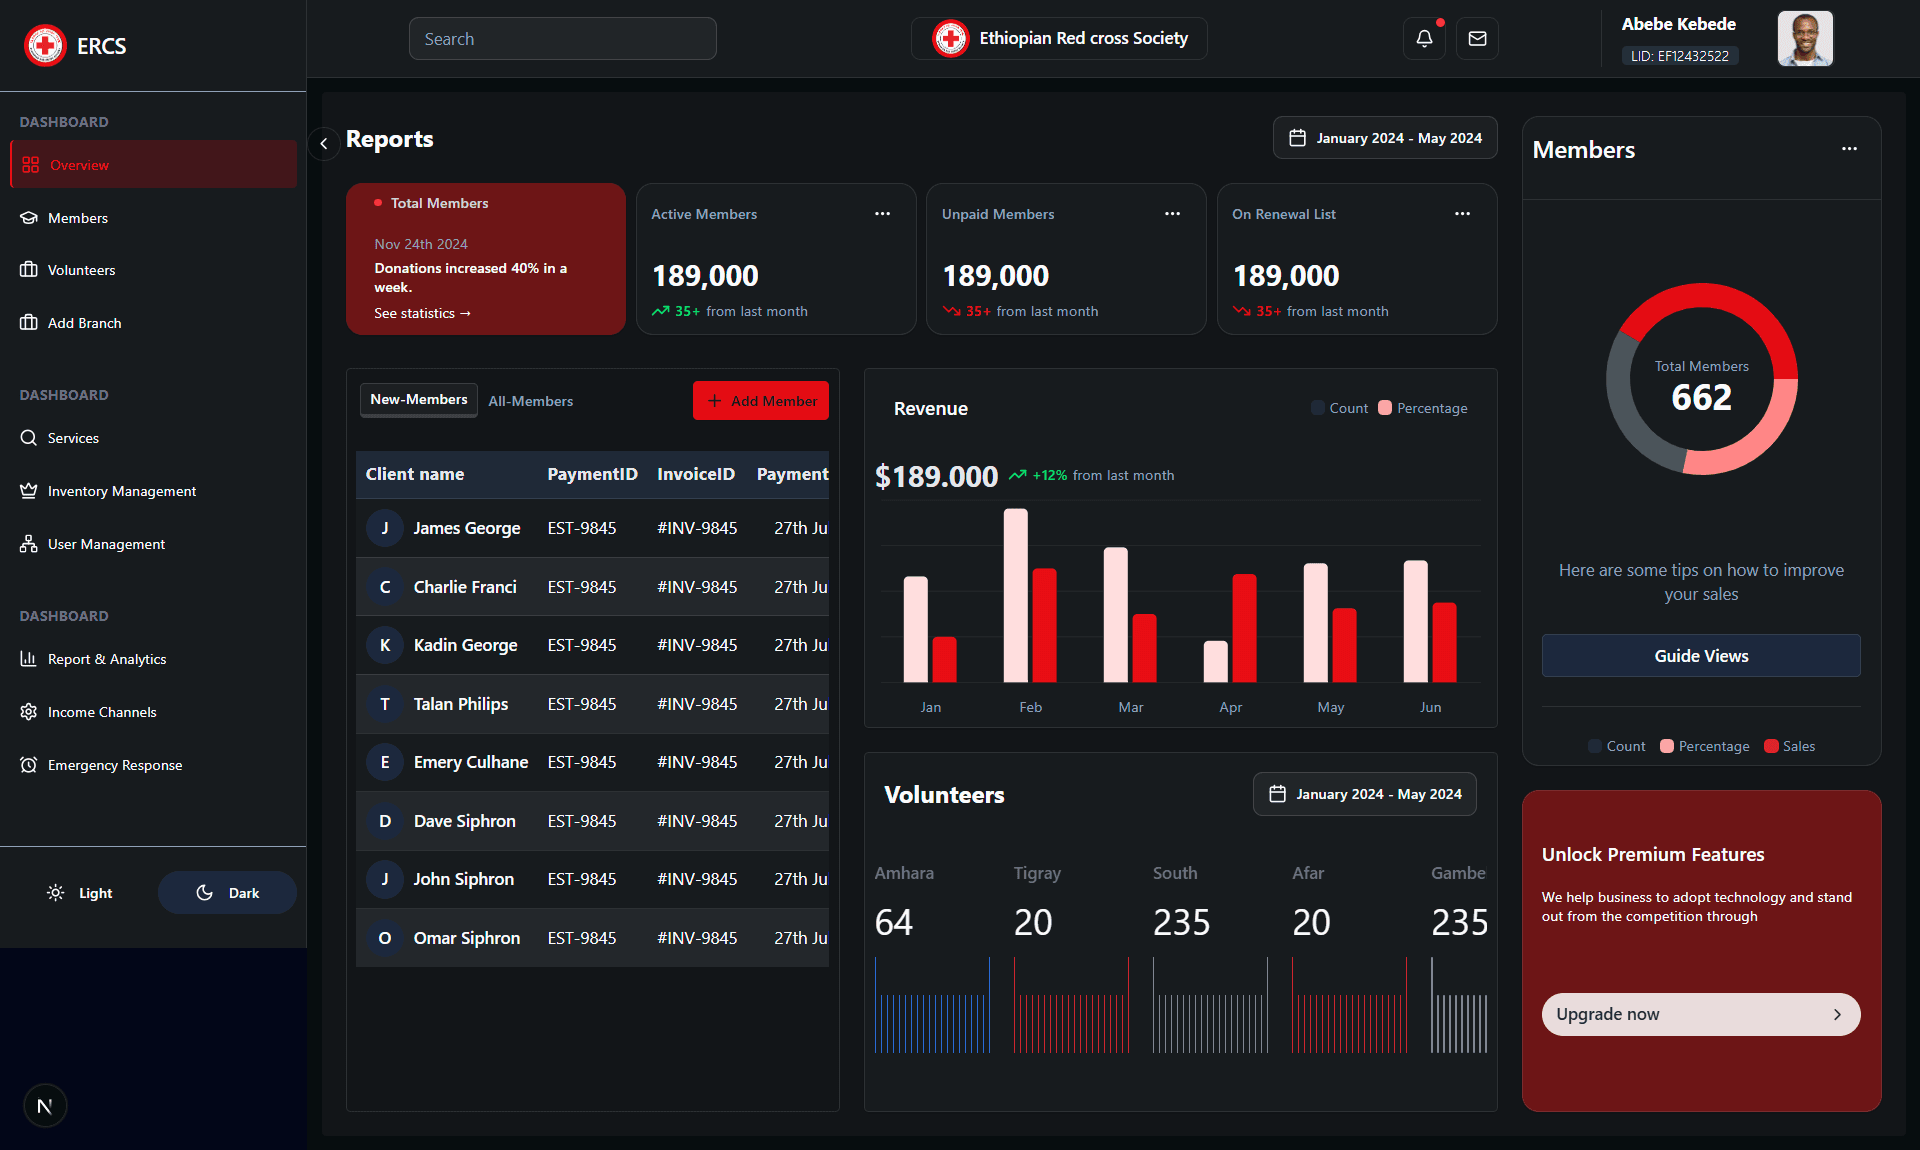Click into the Search field
Viewport: 1920px width, 1150px height.
(562, 39)
